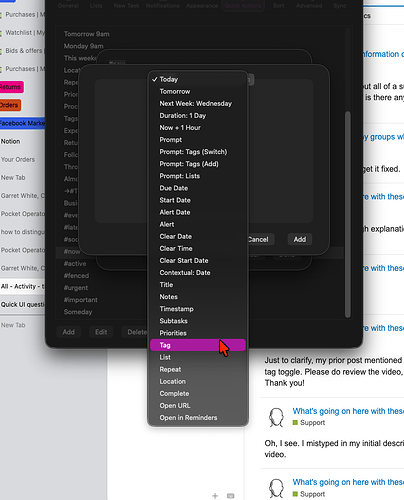Screen dimensions: 404x500
Task: Choose Tomorrow from the dropdown menu
Action: [x=198, y=91]
